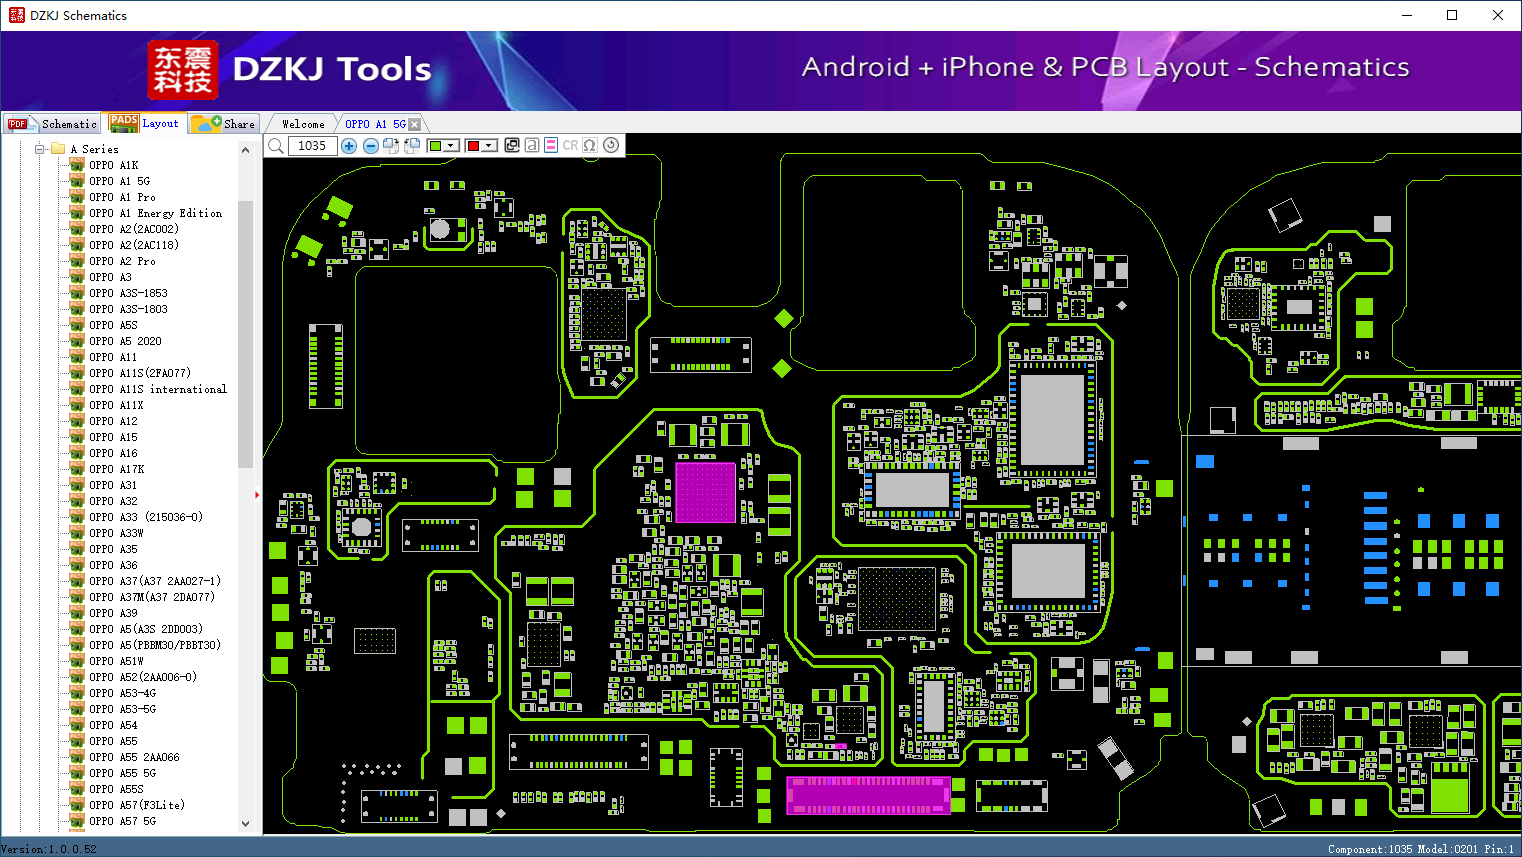Select OPPO A57(F3Lite) entry
Viewport: 1522px width, 857px height.
[x=137, y=805]
